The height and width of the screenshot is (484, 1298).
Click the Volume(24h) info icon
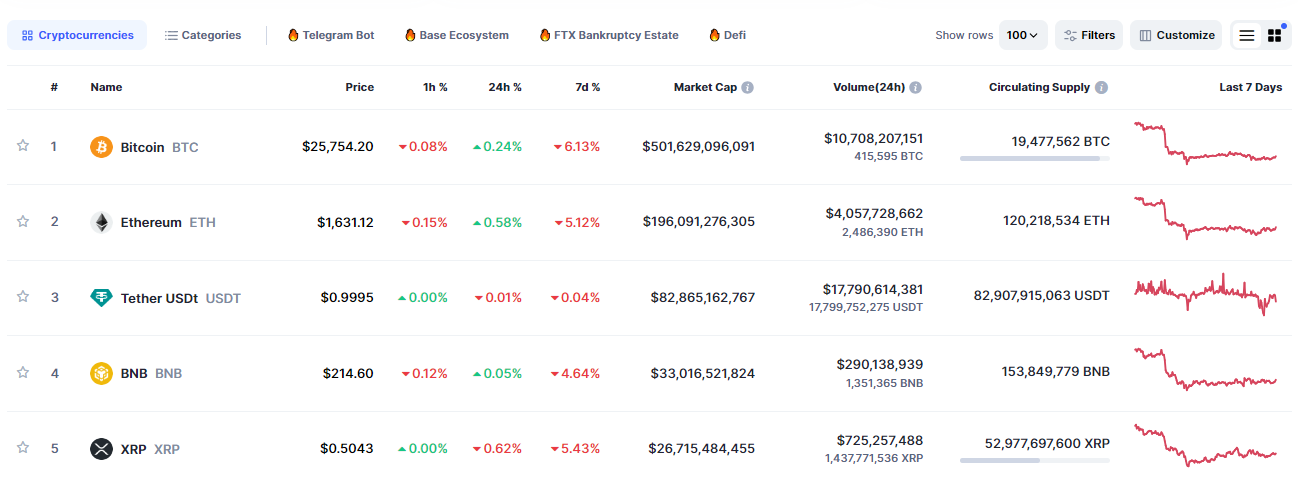916,88
